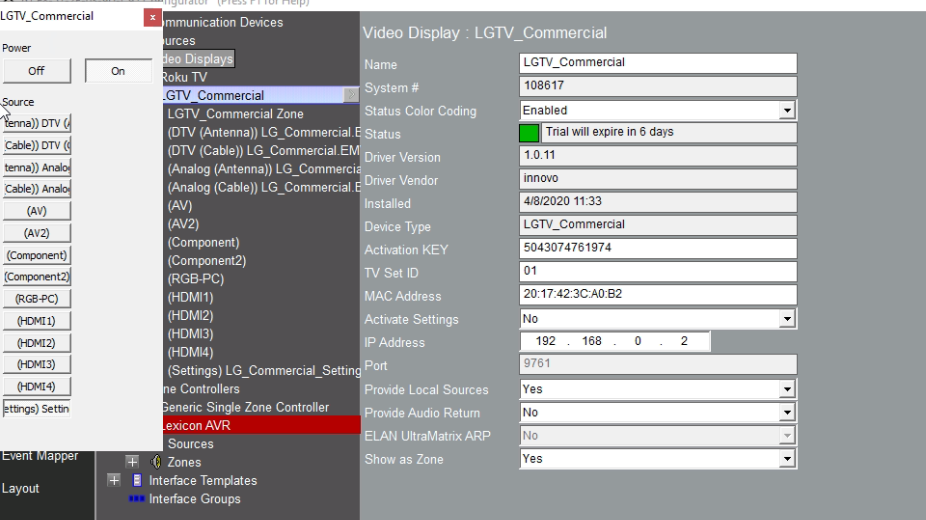Select (RGB-PC) in the tree
The width and height of the screenshot is (926, 520).
(195, 279)
